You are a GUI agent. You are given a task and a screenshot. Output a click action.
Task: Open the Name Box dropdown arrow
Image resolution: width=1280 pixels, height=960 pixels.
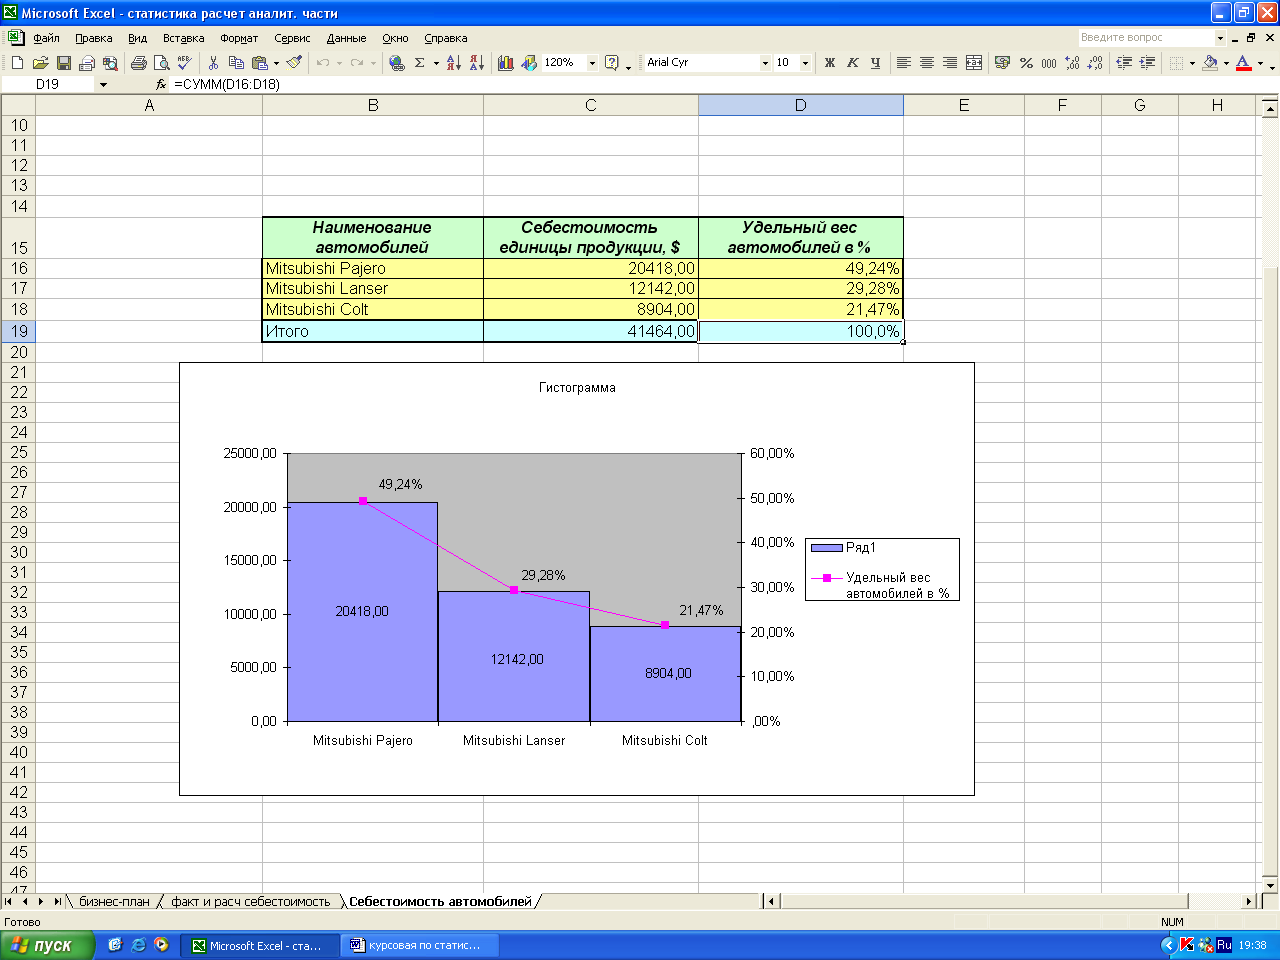pyautogui.click(x=103, y=85)
